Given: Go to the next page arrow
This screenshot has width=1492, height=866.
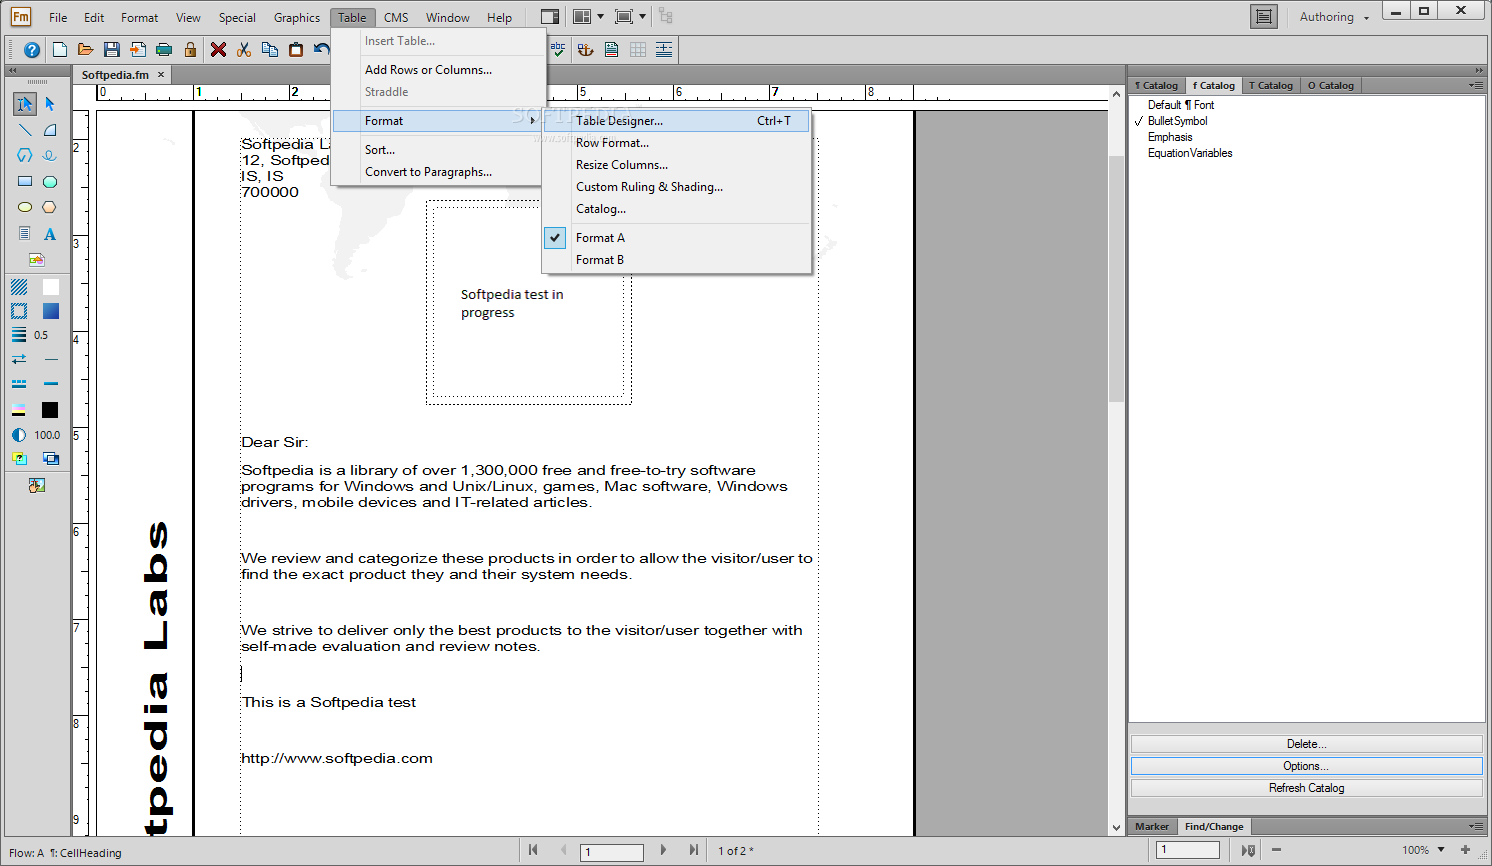Looking at the screenshot, I should (663, 850).
